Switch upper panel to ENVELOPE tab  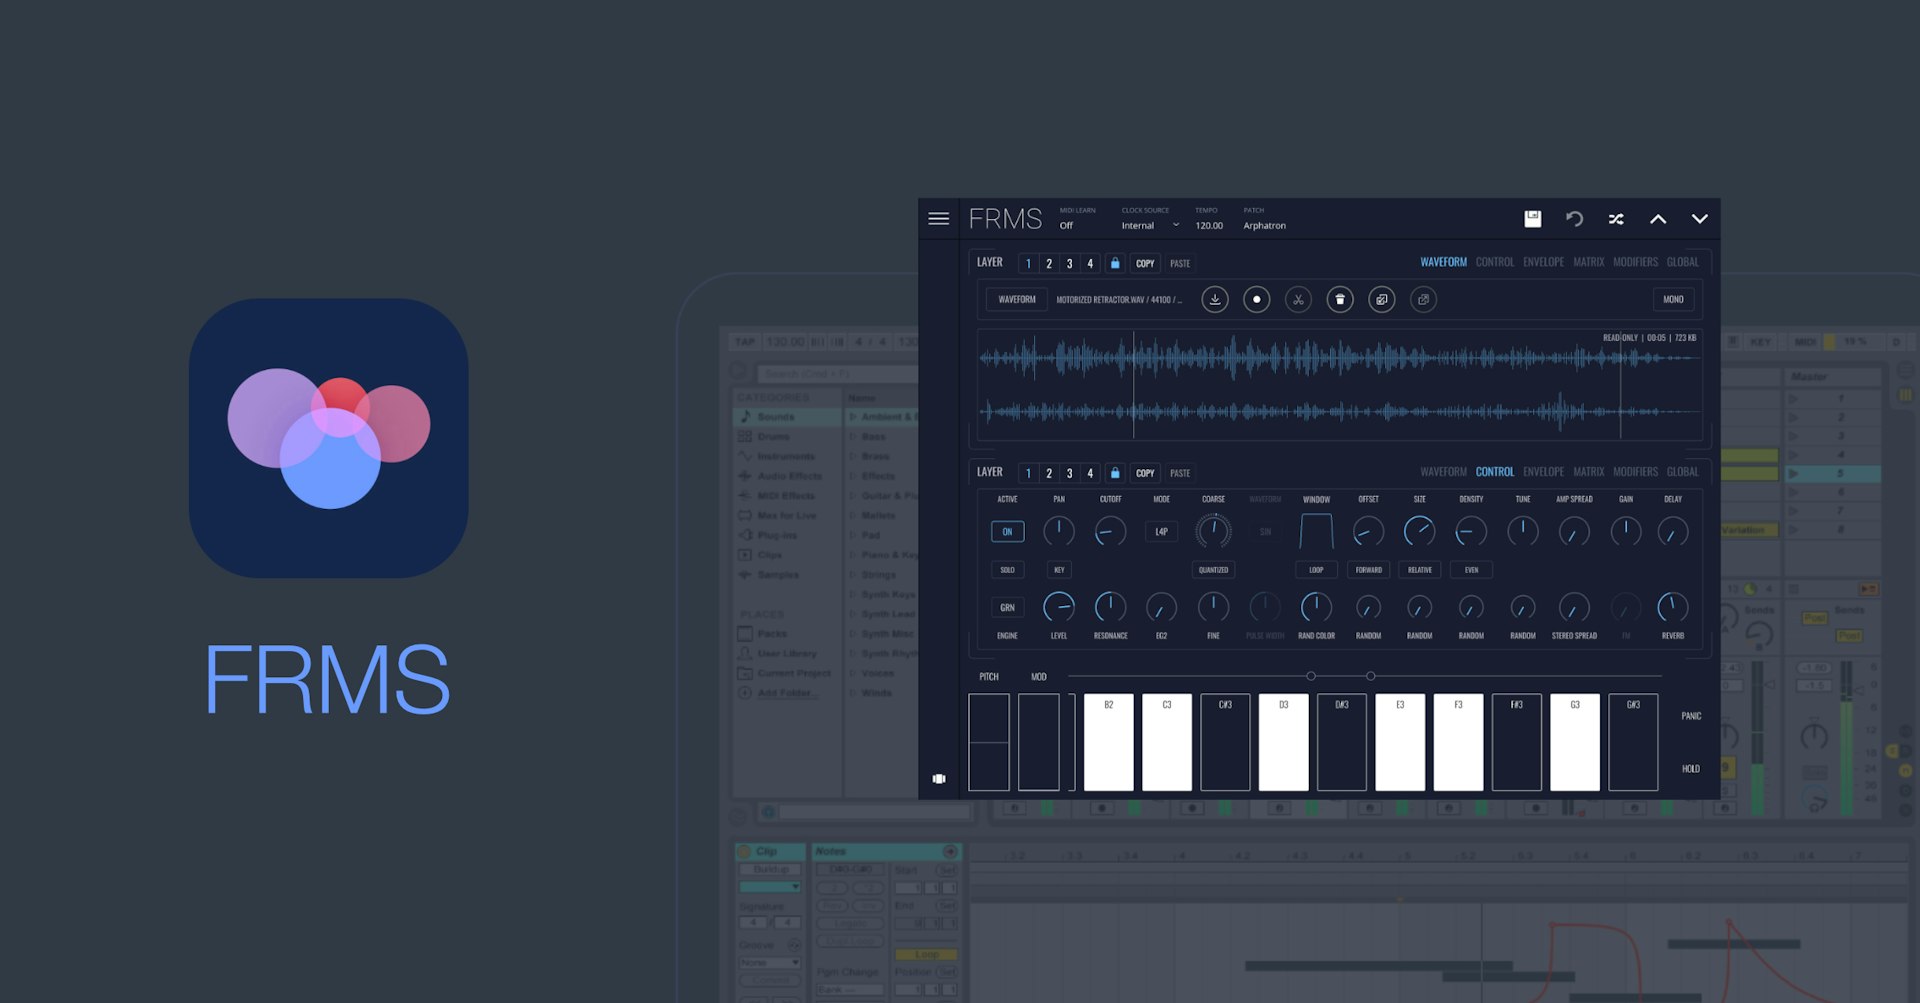tap(1543, 262)
